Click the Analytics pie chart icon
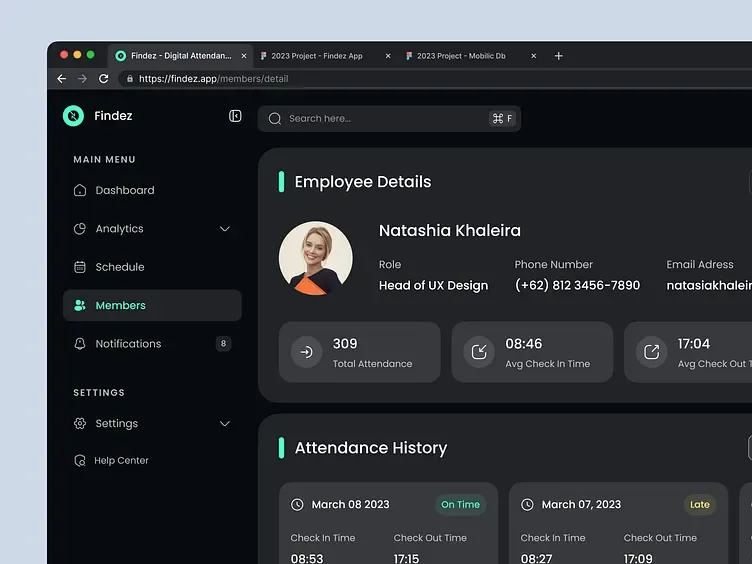Image resolution: width=752 pixels, height=564 pixels. pos(80,229)
